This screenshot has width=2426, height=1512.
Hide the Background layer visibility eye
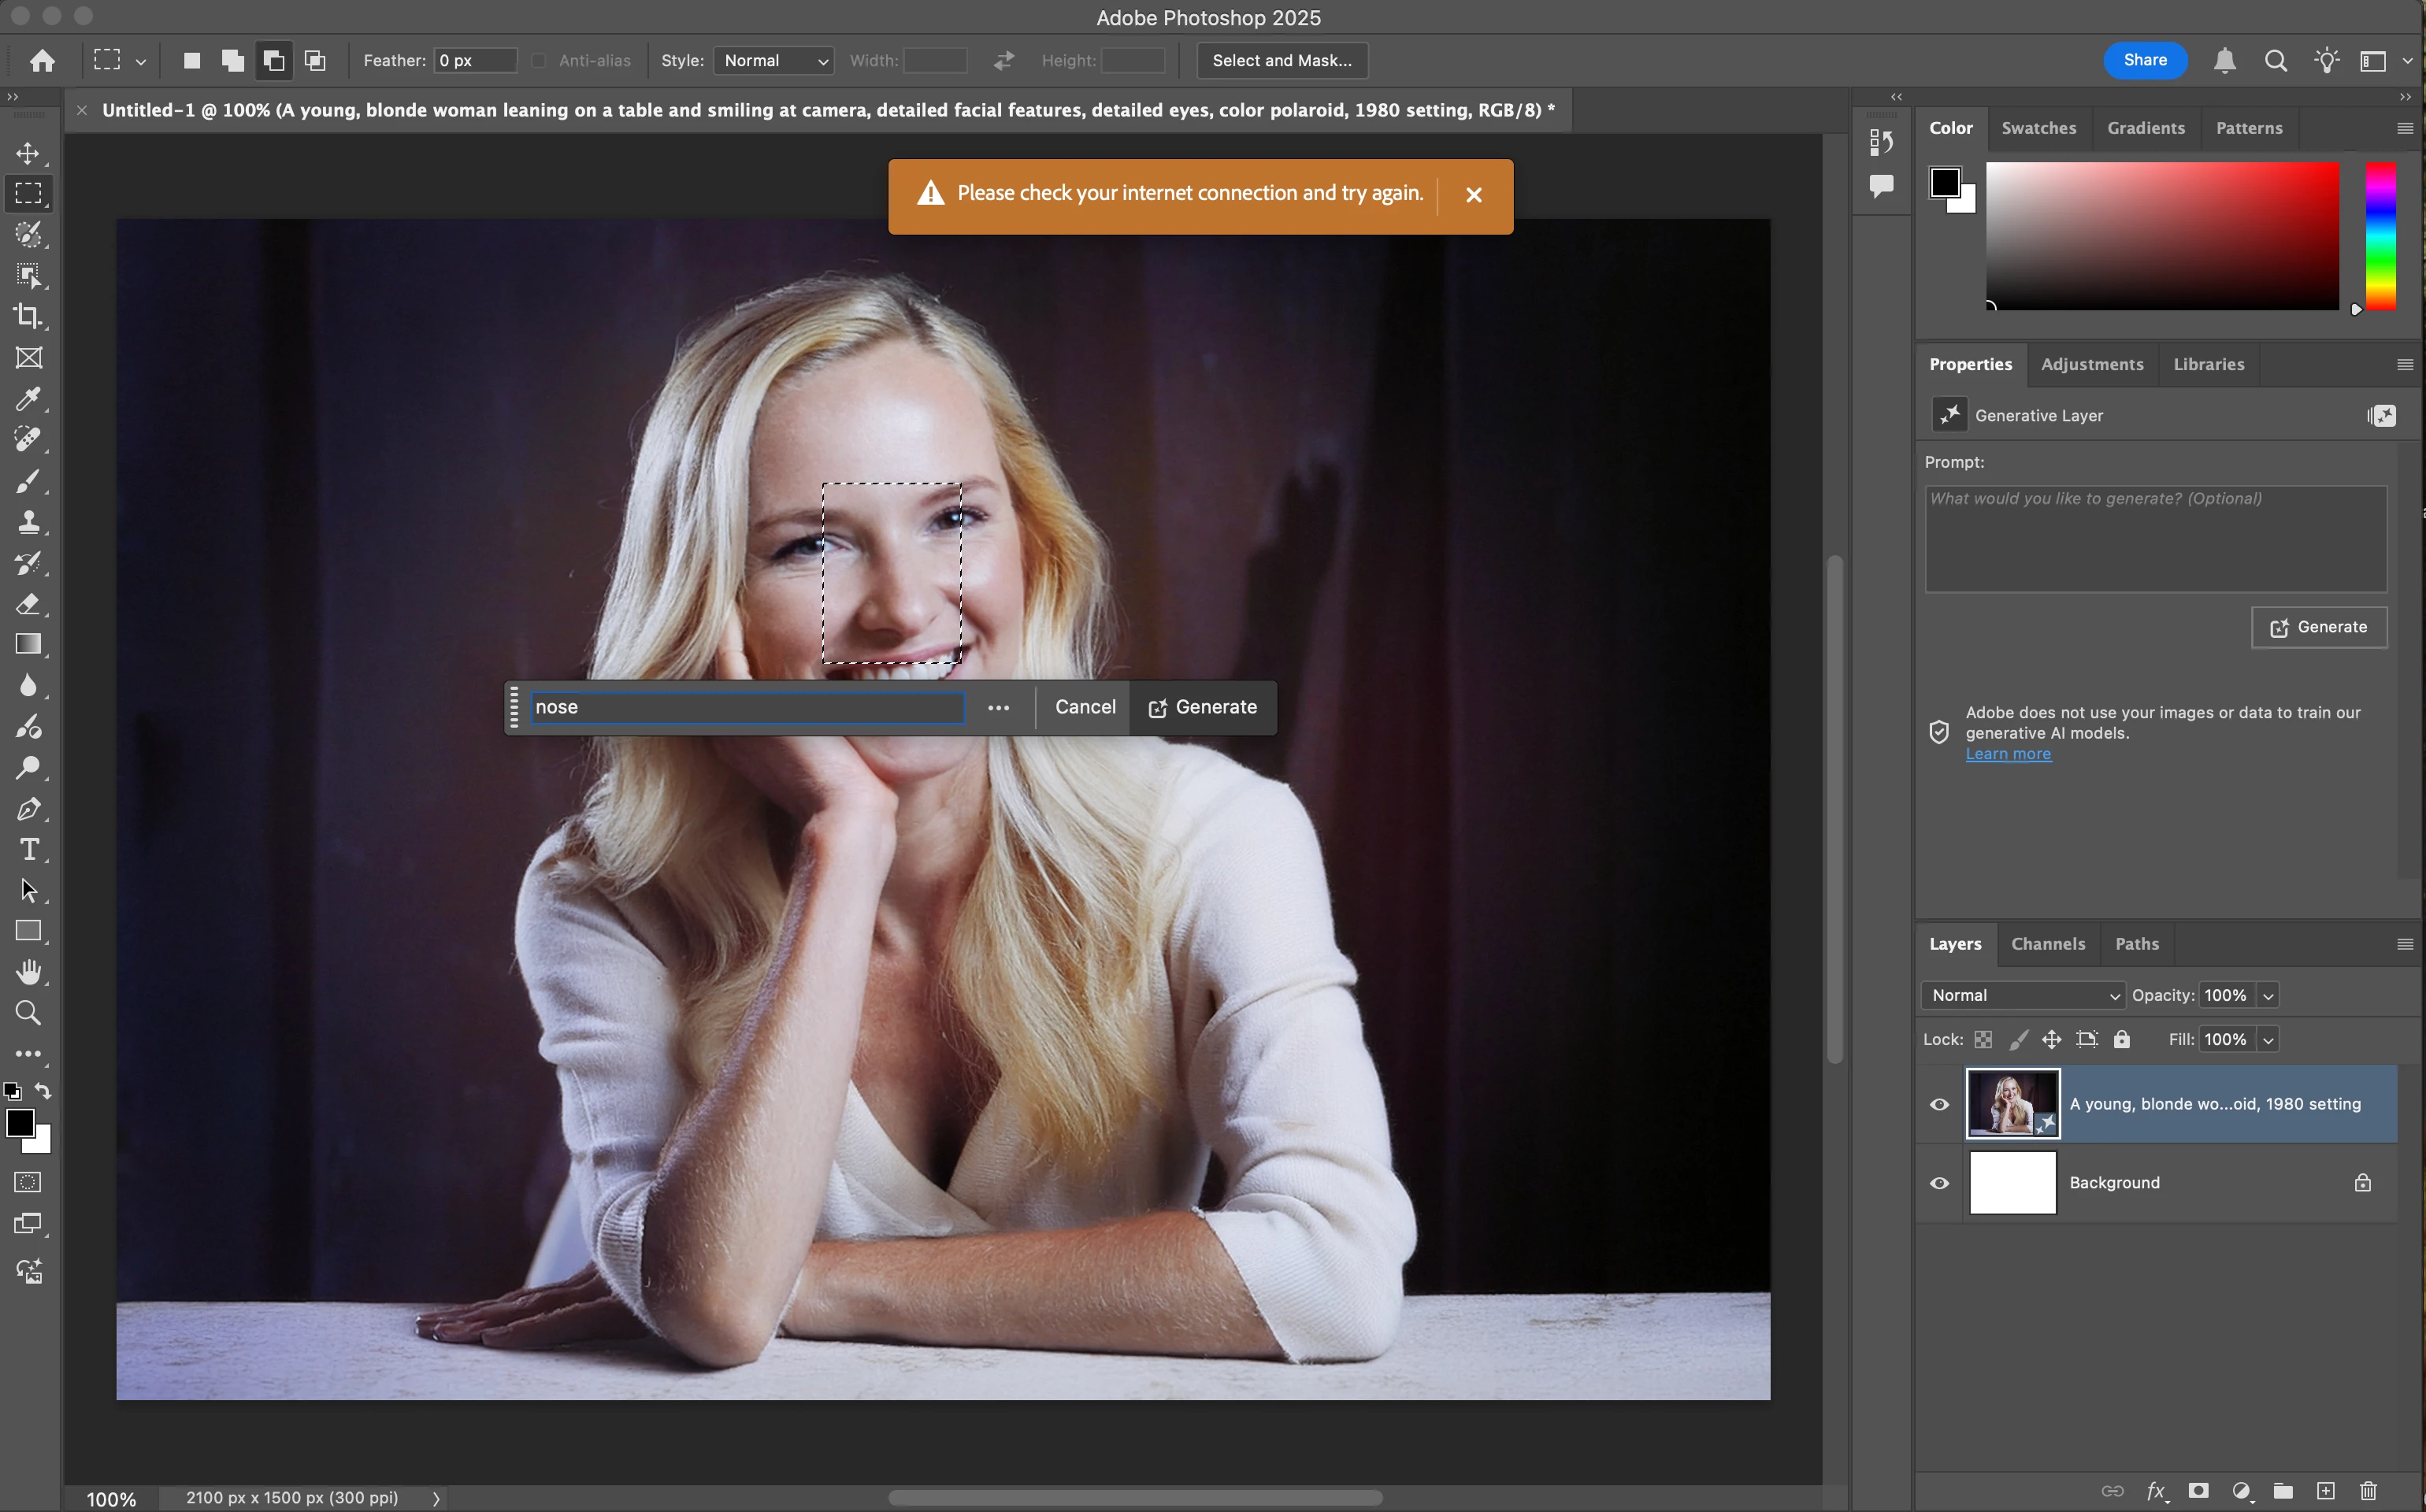click(1939, 1183)
